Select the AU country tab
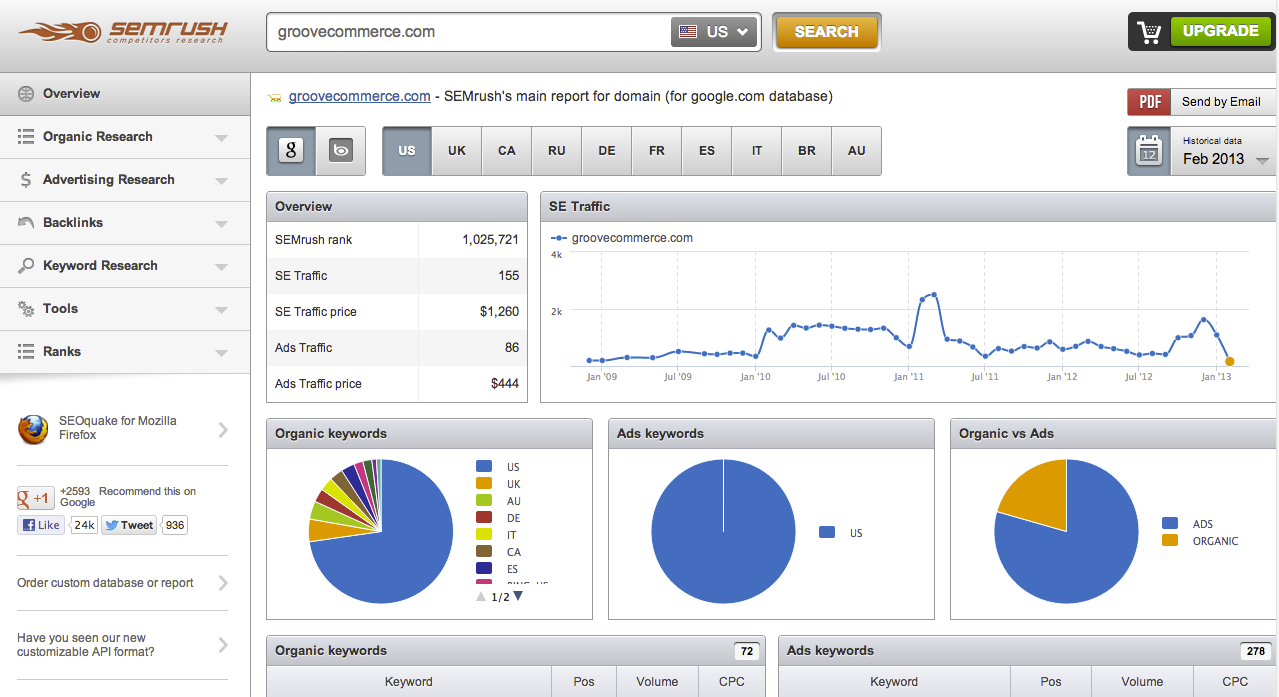This screenshot has height=697, width=1279. (857, 151)
